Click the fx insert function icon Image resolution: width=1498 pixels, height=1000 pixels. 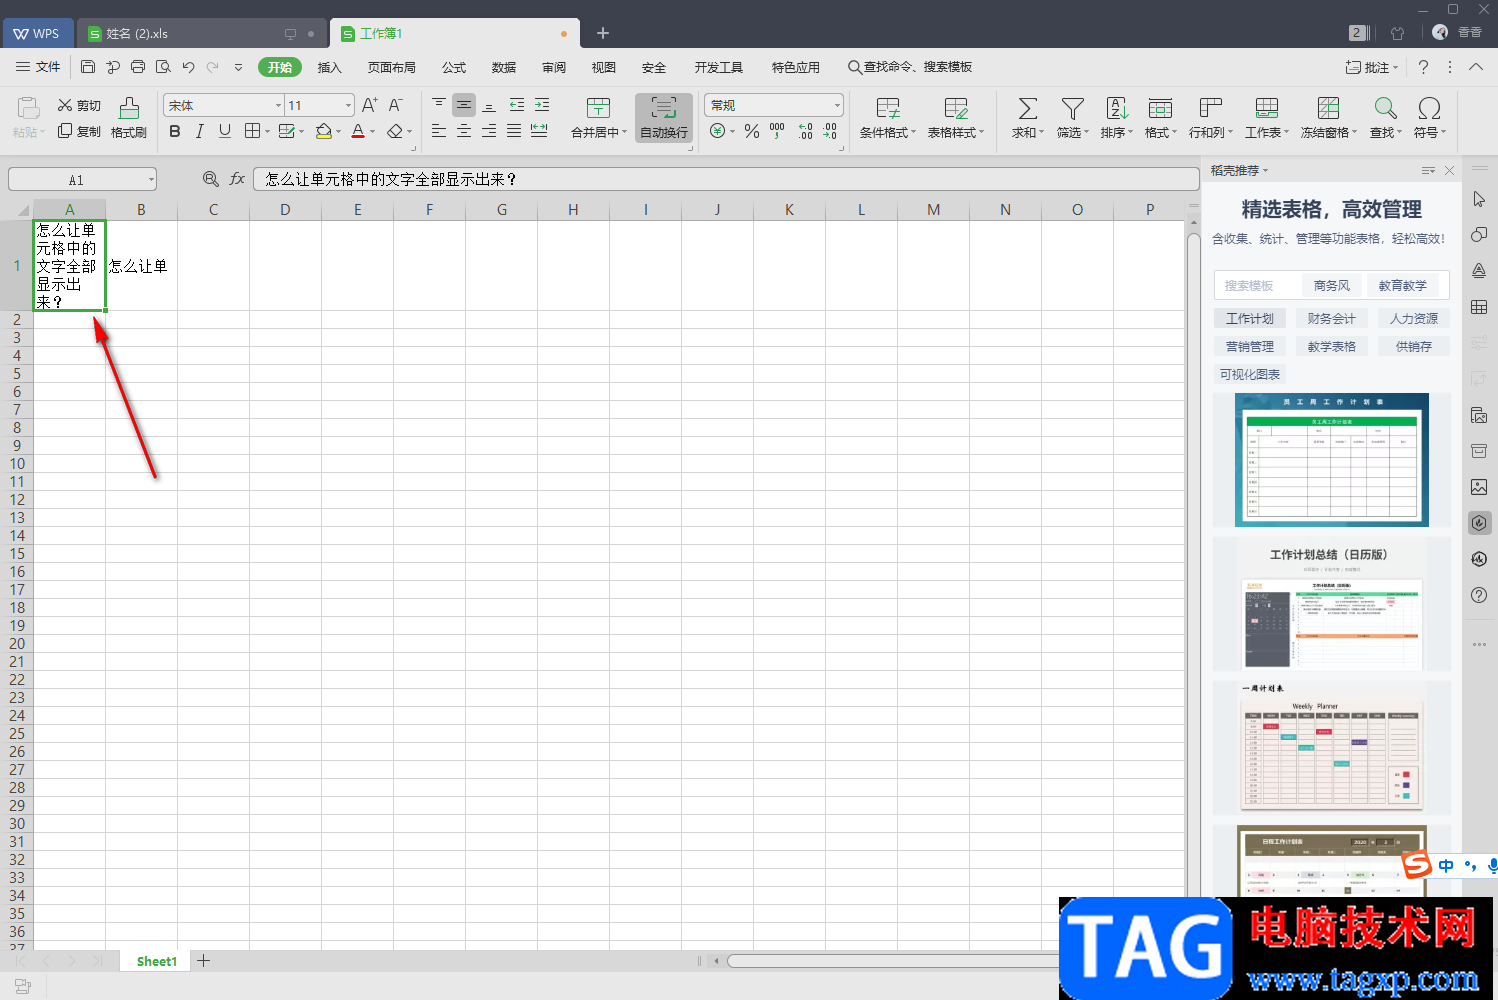pos(237,179)
